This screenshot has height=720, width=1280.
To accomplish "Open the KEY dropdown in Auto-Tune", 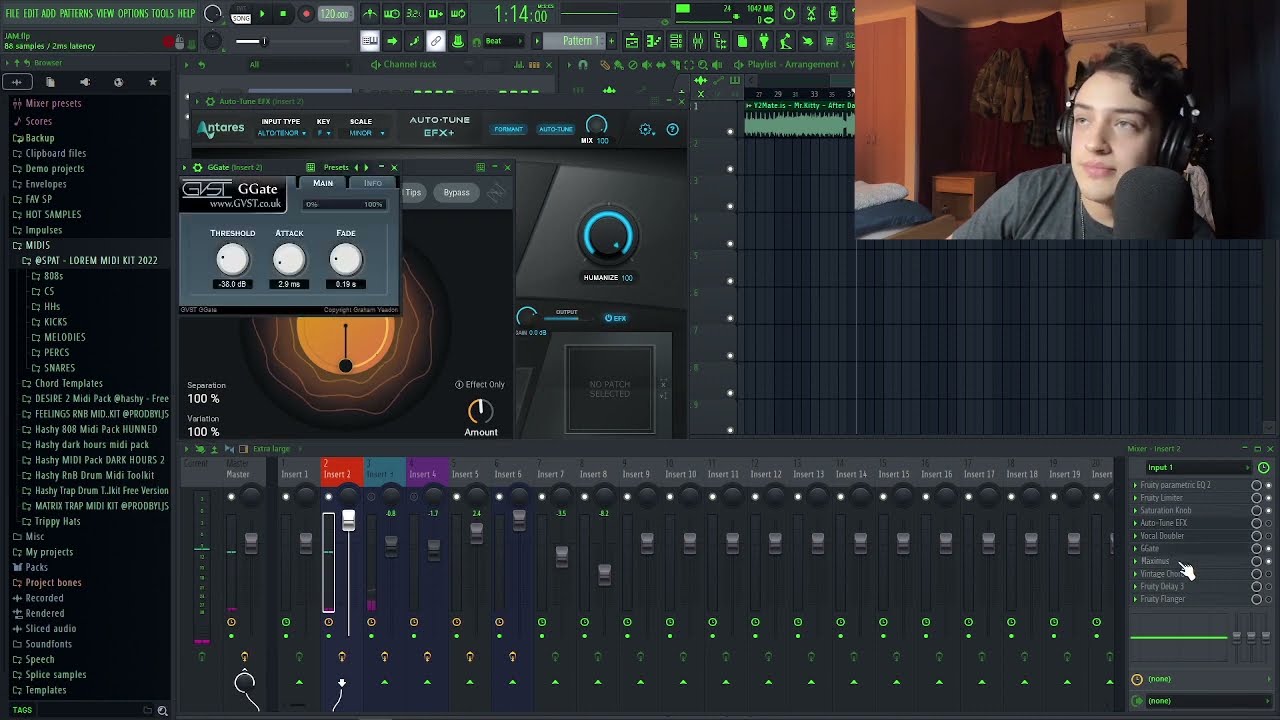I will tap(324, 133).
